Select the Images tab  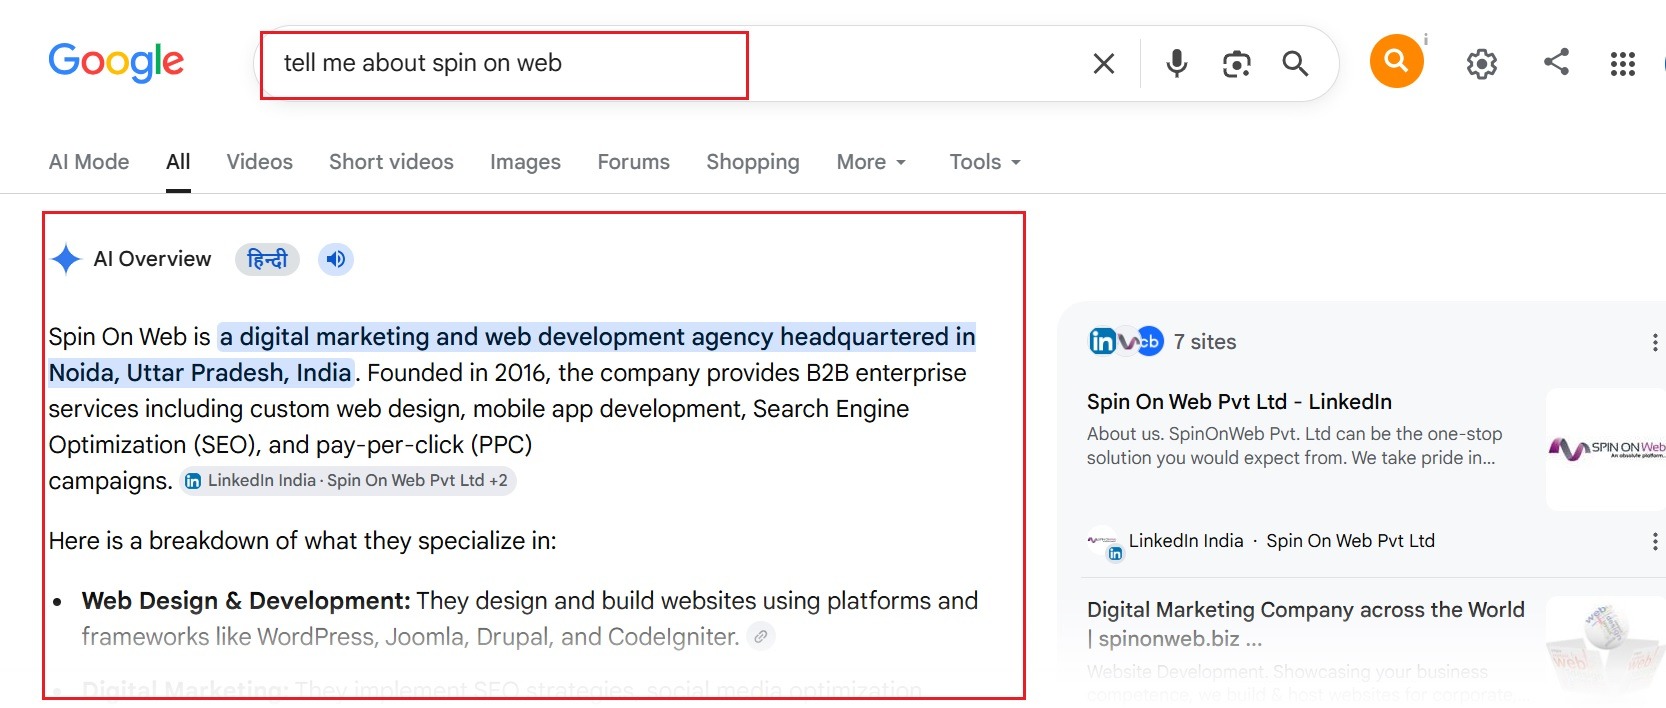[525, 162]
